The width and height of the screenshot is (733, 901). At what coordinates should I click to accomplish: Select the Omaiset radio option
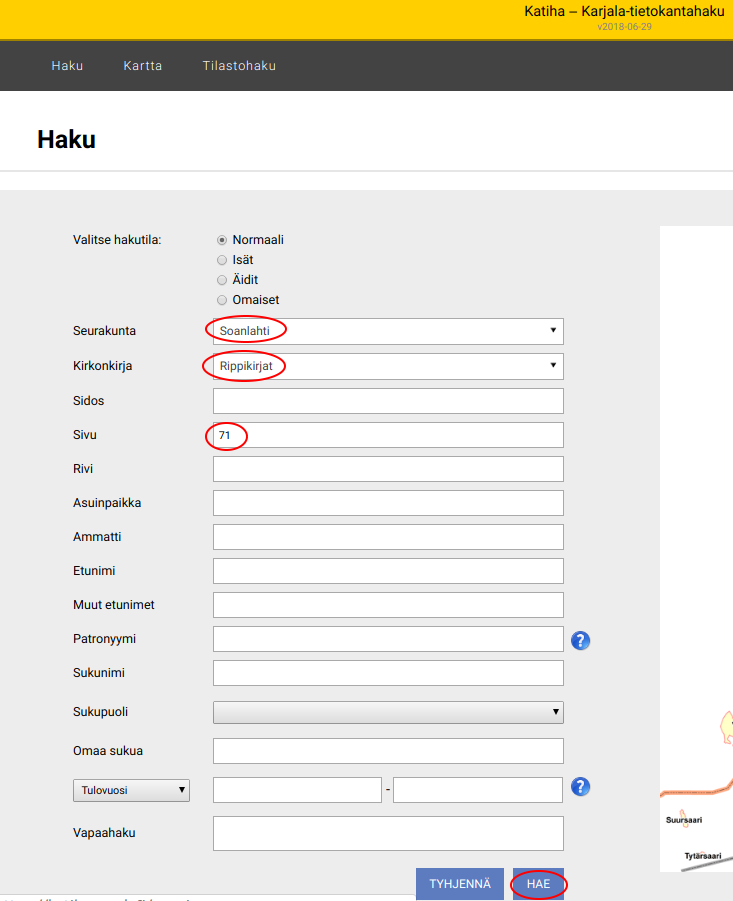(222, 300)
